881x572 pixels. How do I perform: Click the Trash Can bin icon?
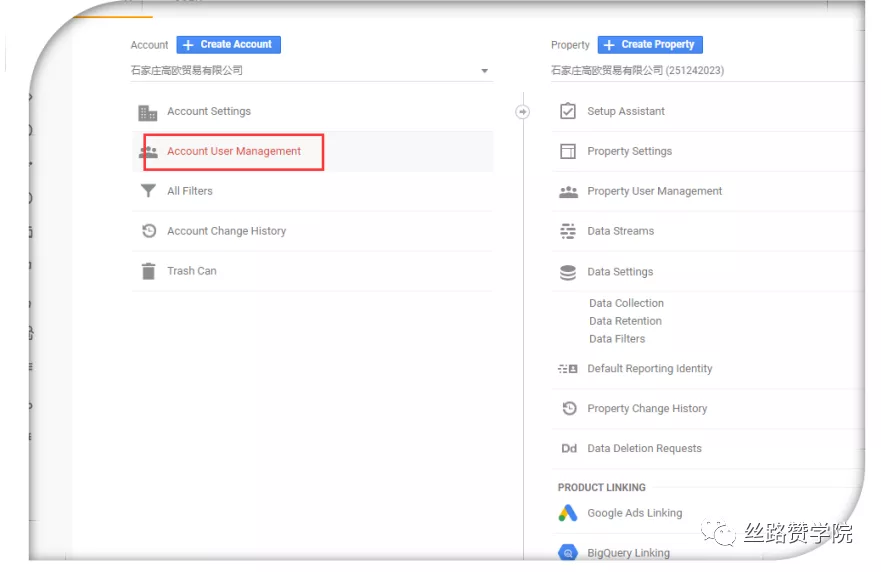point(148,271)
